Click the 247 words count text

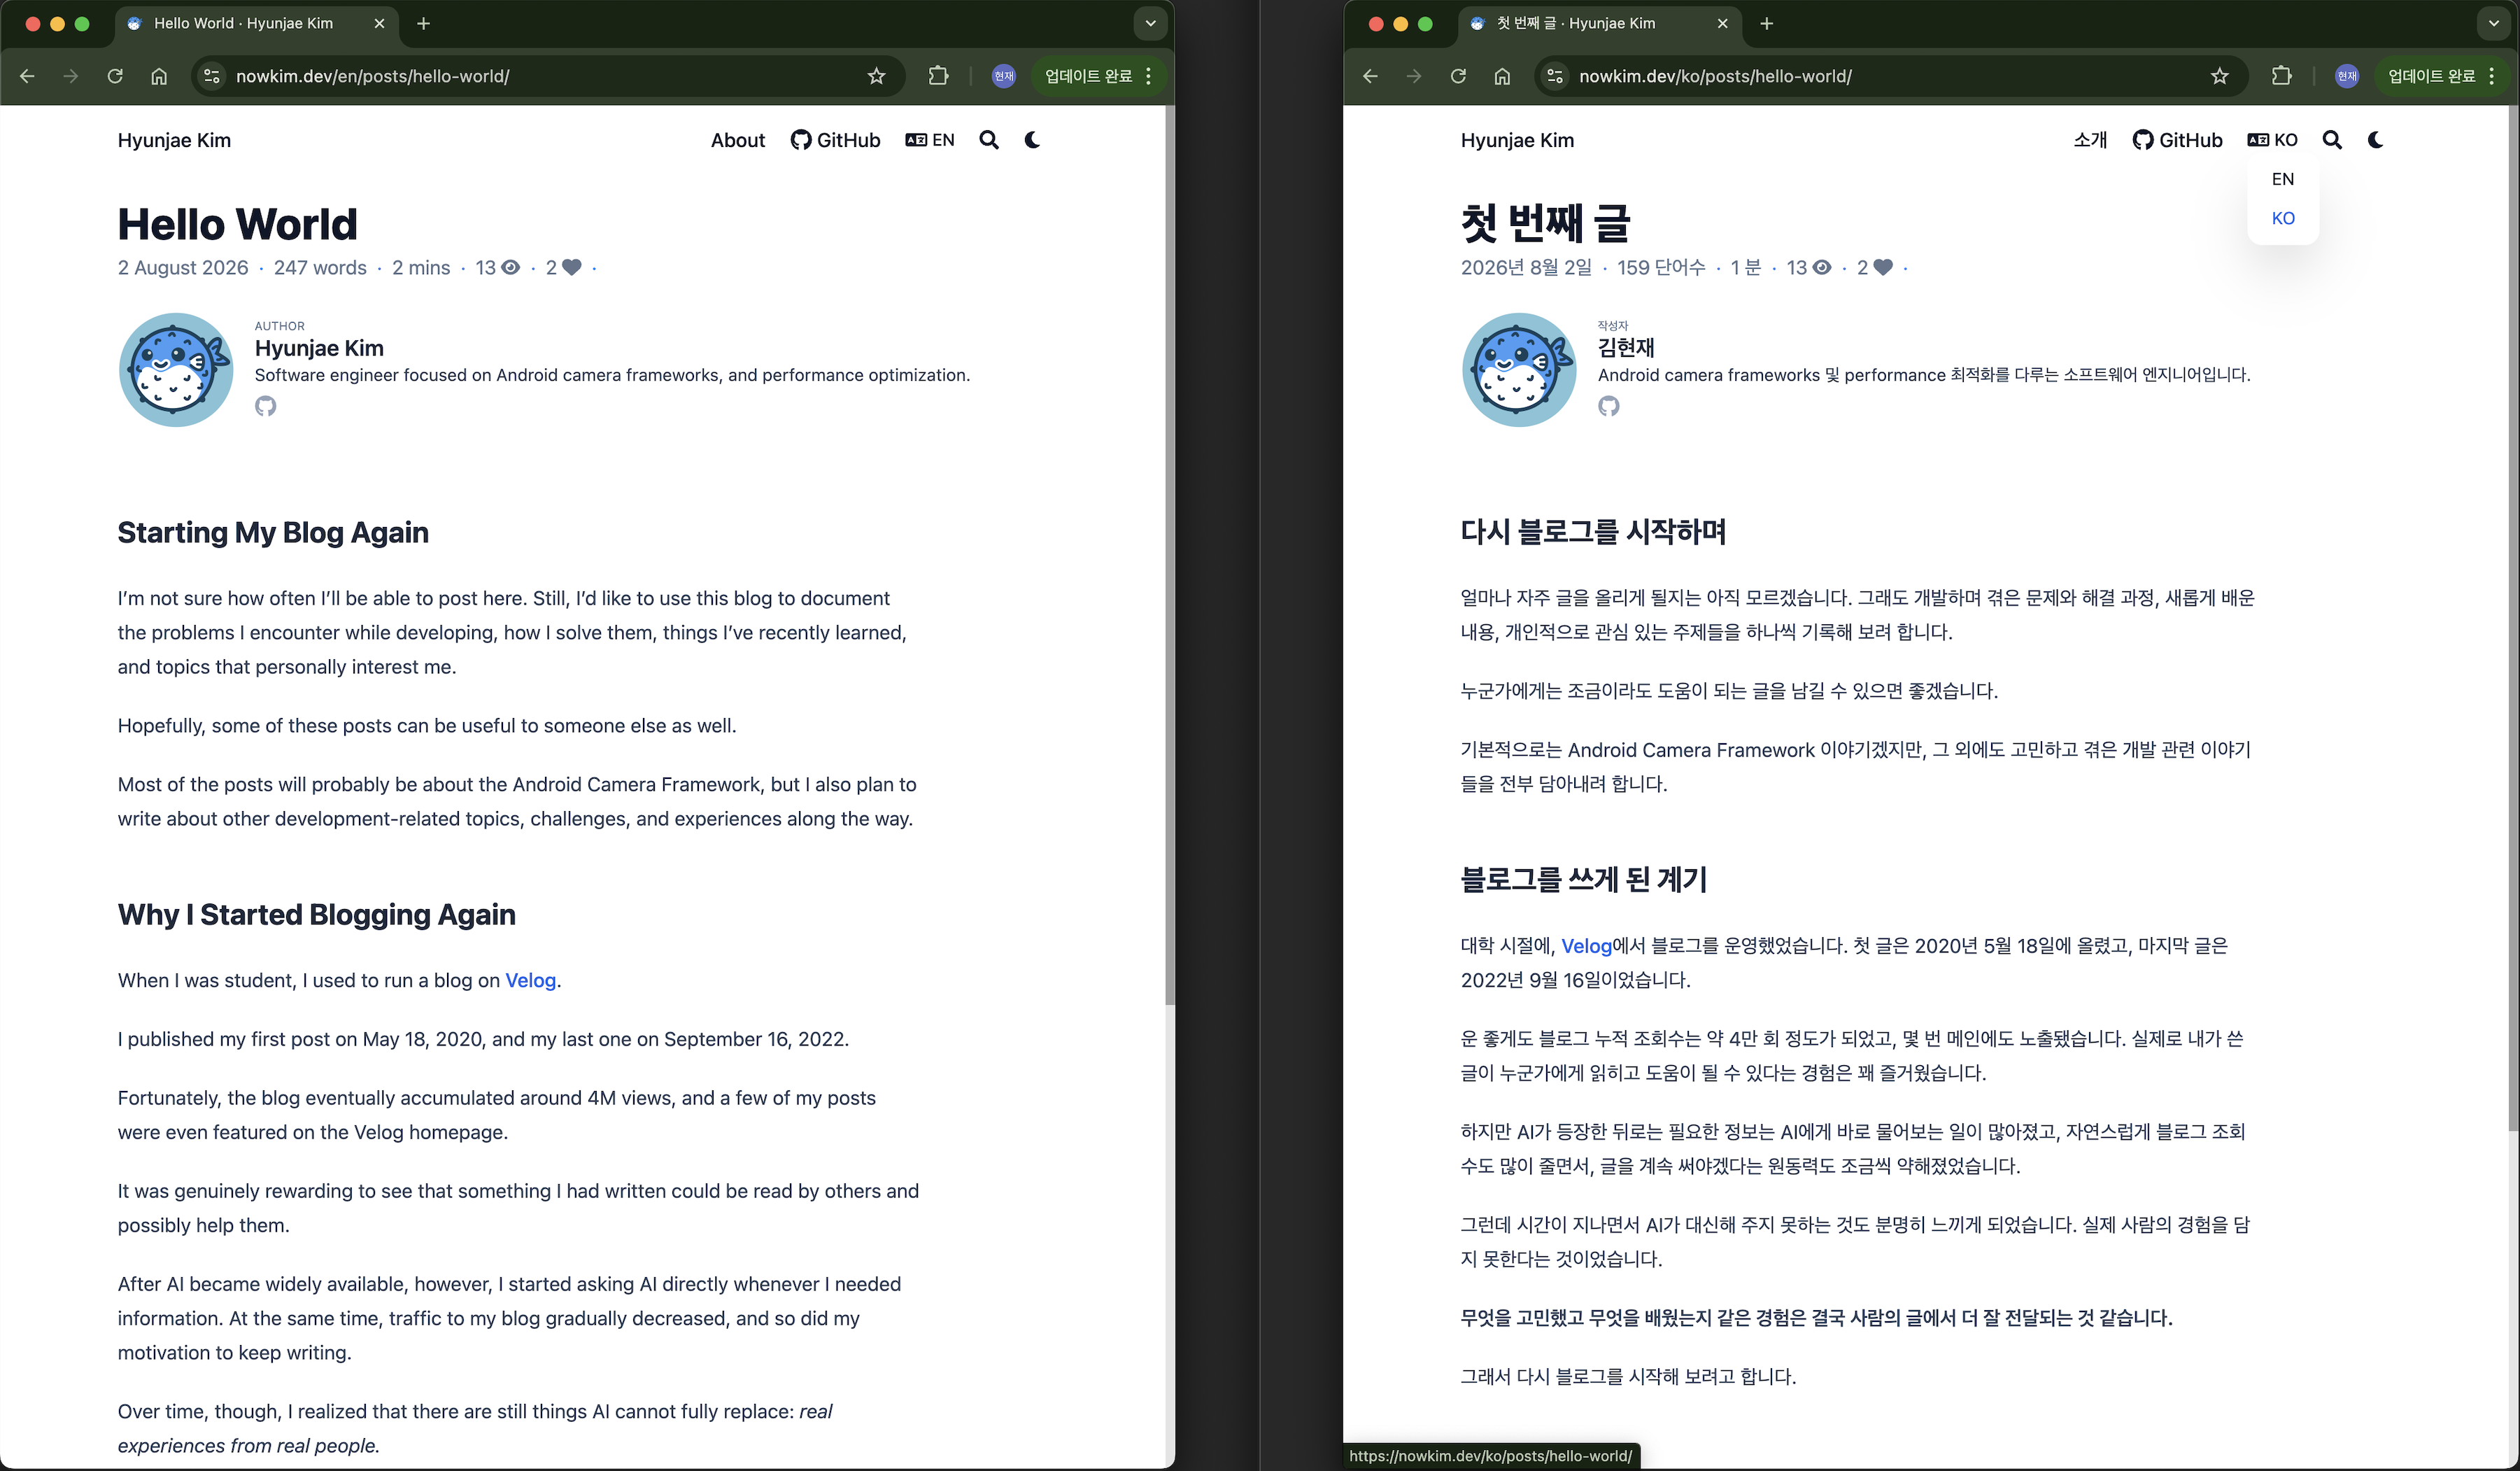(320, 267)
